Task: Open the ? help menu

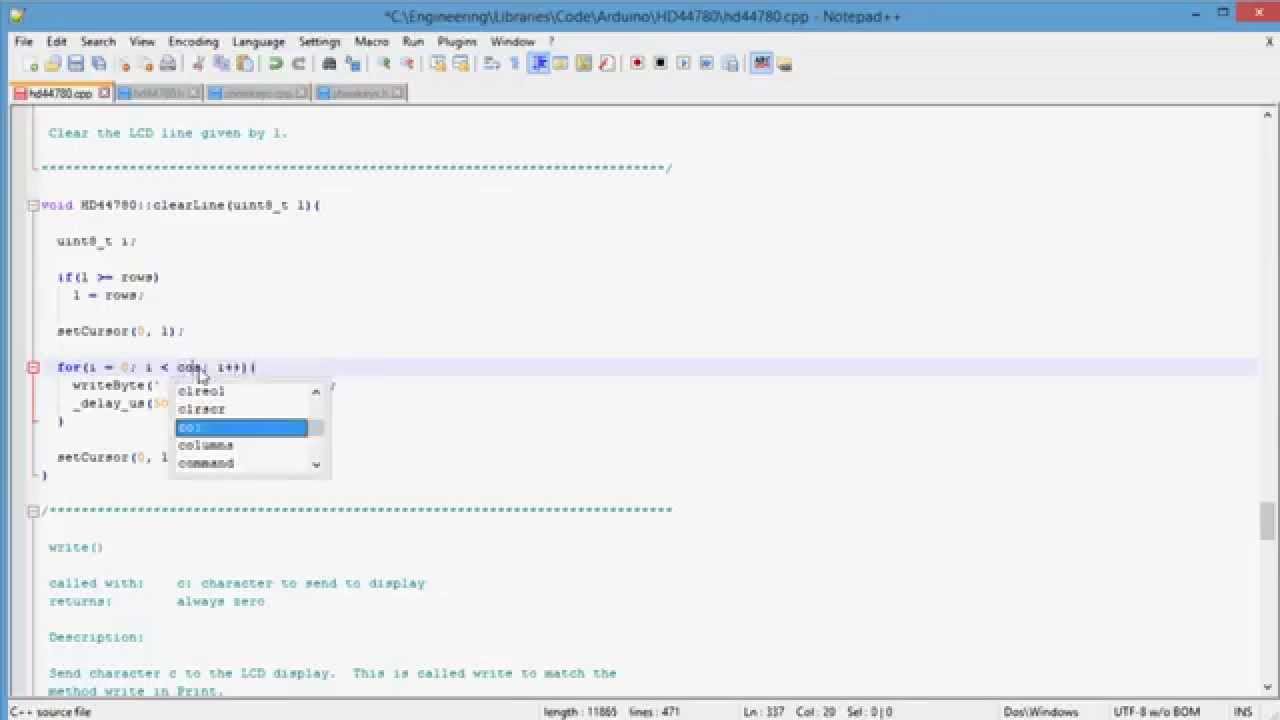Action: pyautogui.click(x=551, y=42)
